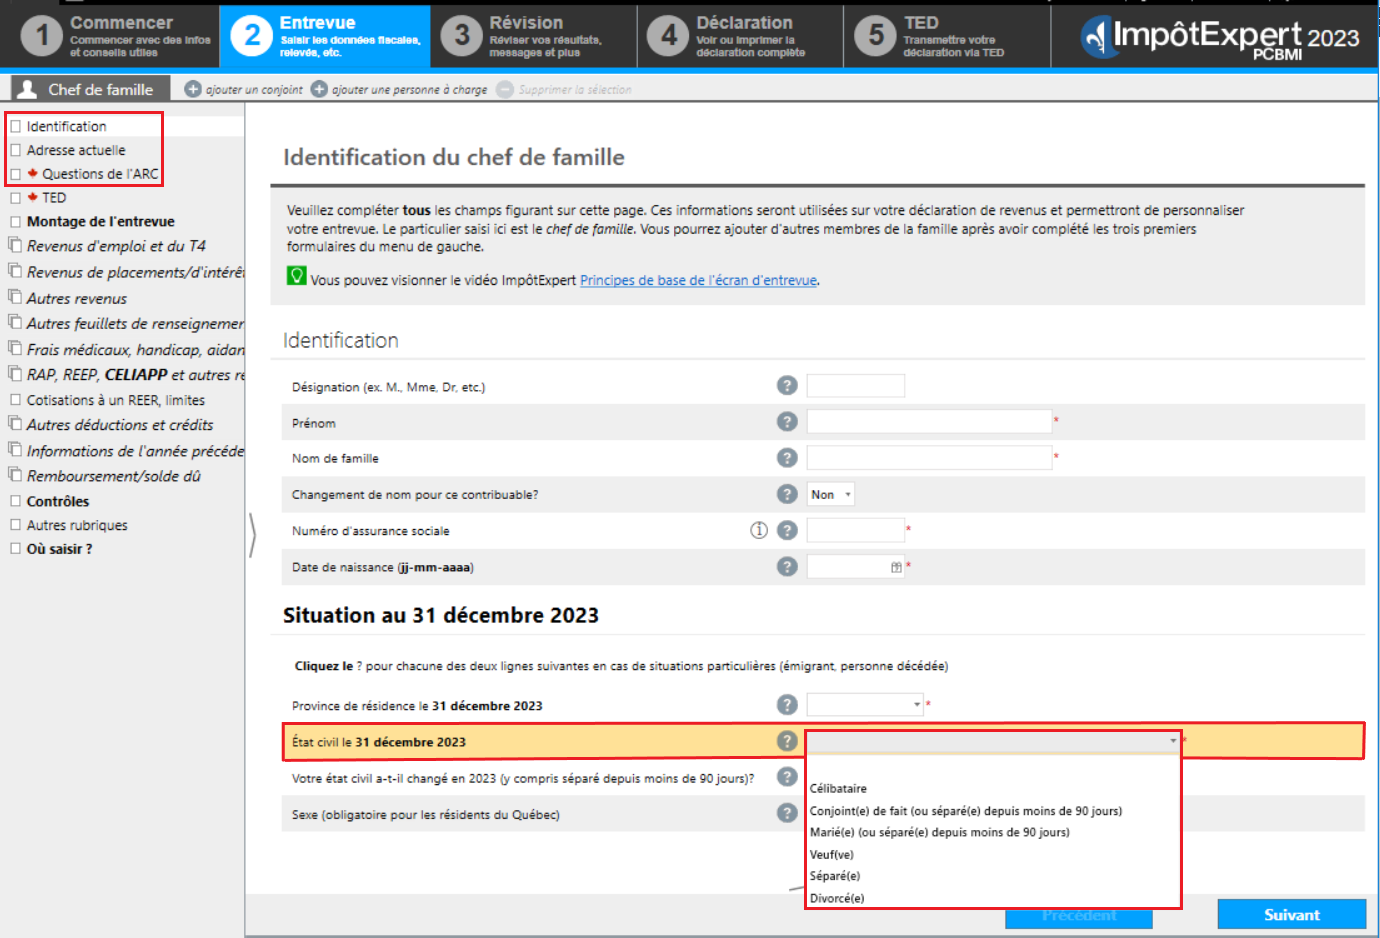Click the plus icon for ajouter un conjoint

[x=193, y=89]
